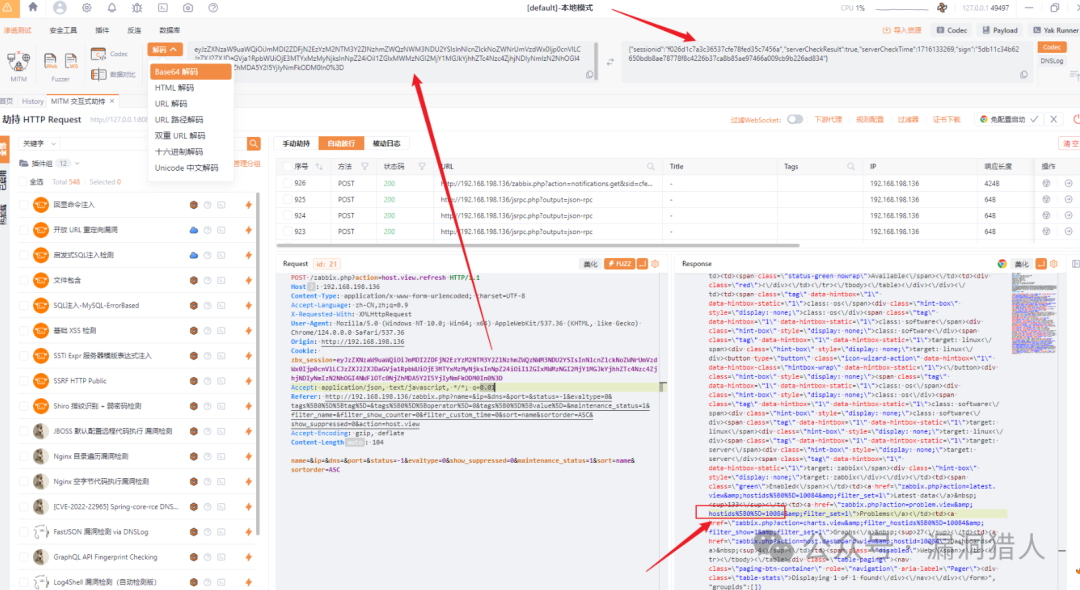1080x590 pixels.
Task: Select HTML 解码 from the menu
Action: point(190,88)
